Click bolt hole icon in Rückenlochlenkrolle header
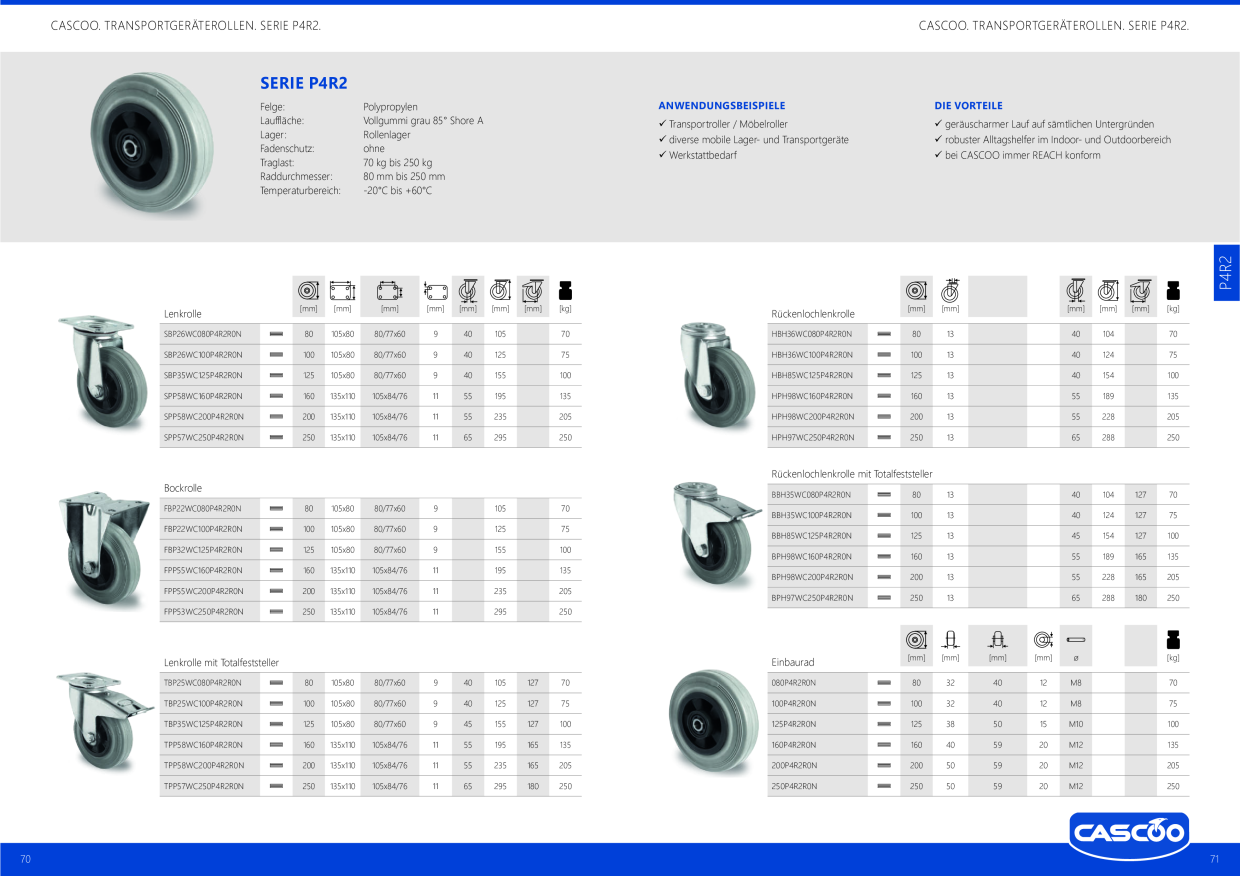The width and height of the screenshot is (1240, 876). pyautogui.click(x=950, y=290)
